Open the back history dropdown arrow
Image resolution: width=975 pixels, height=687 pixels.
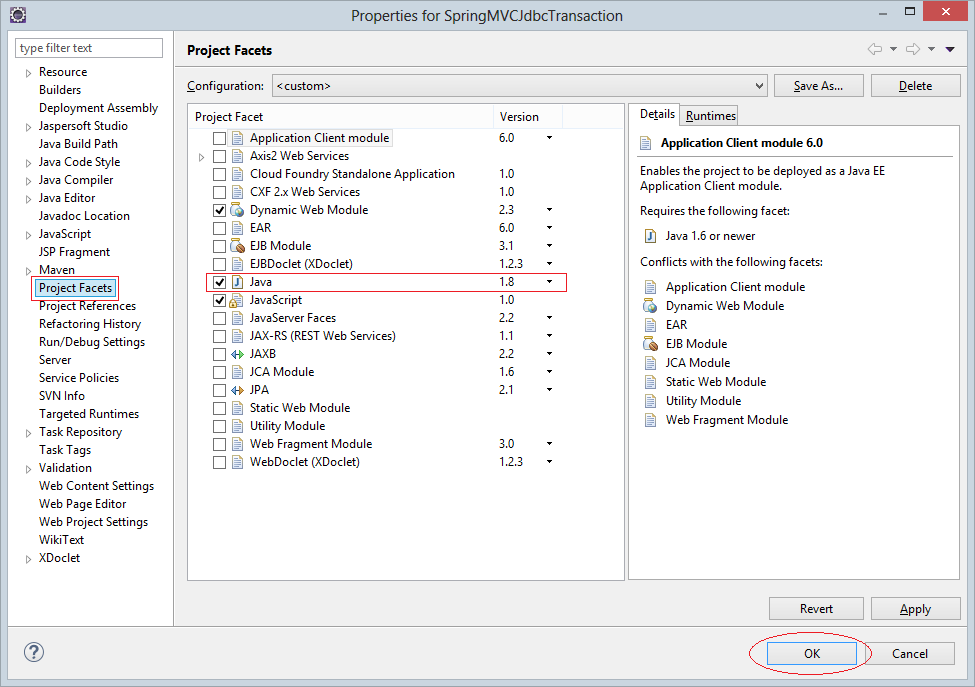click(894, 49)
